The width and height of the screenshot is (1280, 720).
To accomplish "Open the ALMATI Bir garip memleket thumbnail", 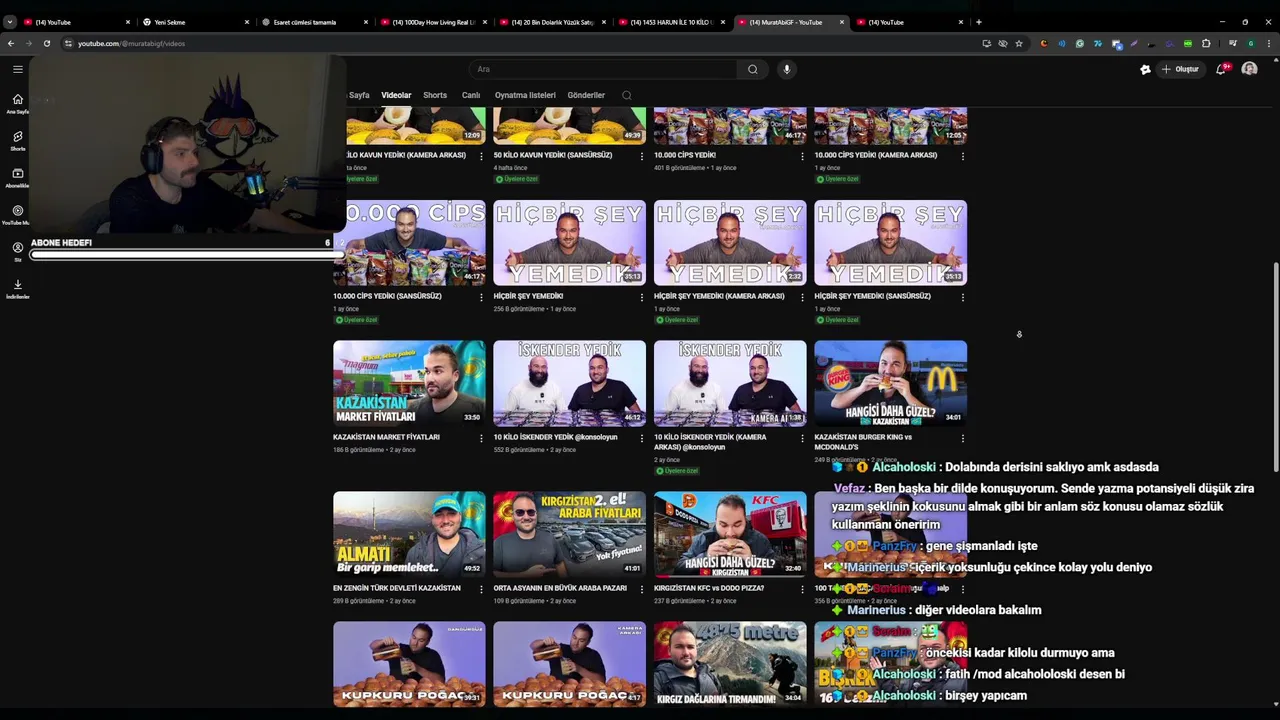I will [409, 534].
